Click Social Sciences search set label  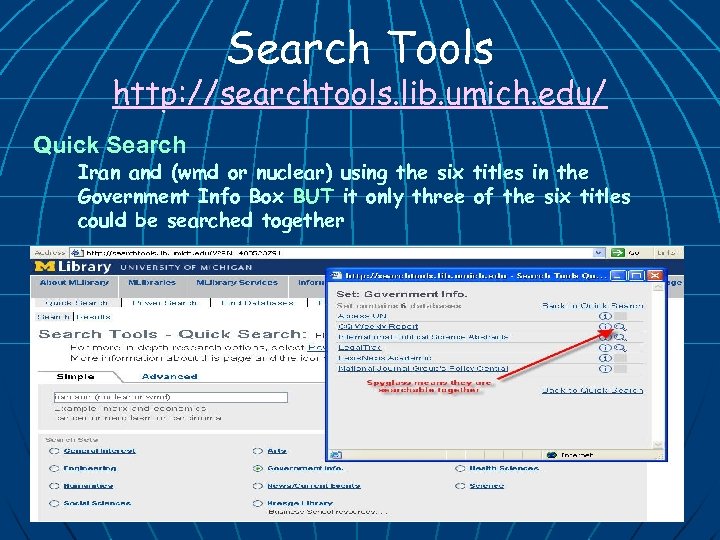tap(97, 503)
